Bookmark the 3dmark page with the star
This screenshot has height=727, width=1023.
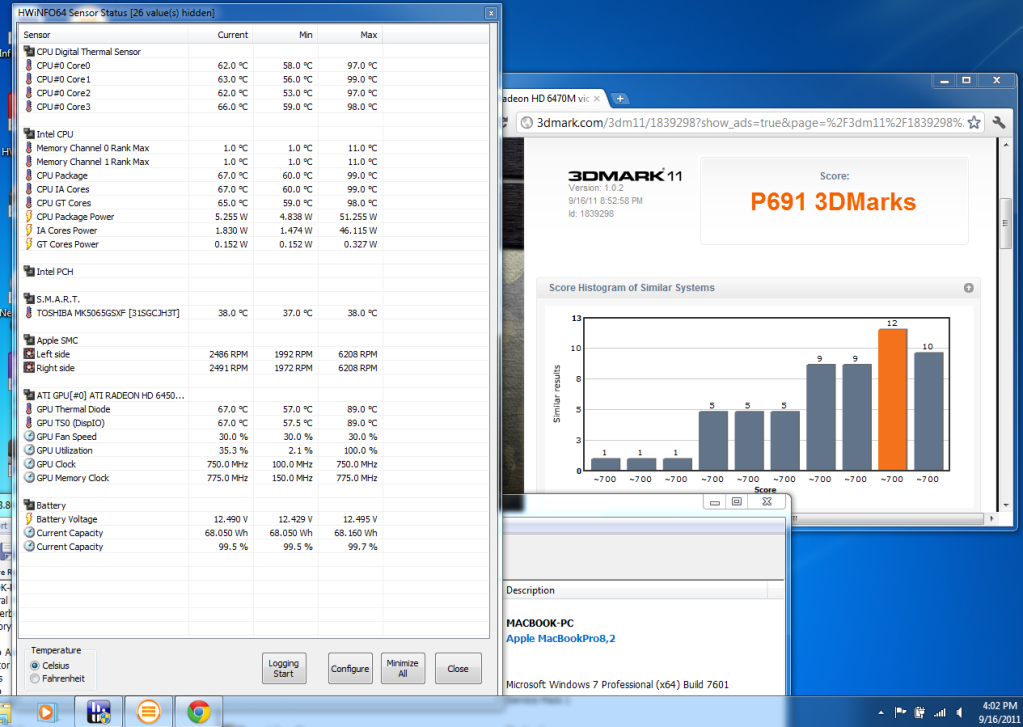click(x=973, y=122)
